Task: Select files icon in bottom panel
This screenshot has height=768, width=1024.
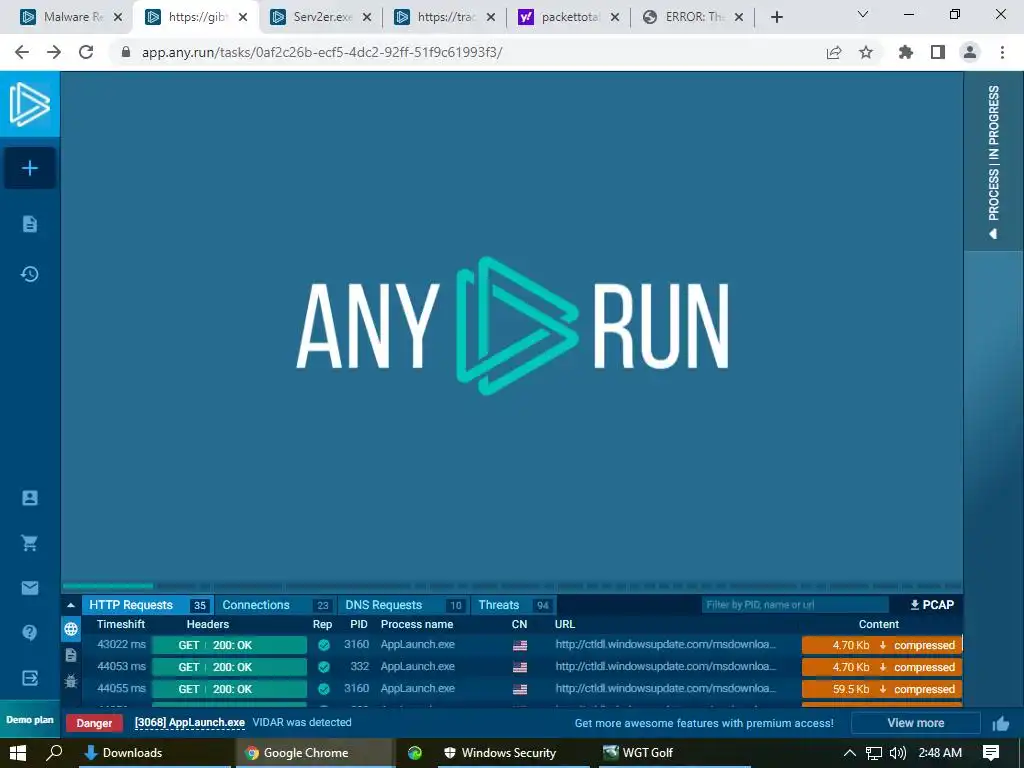Action: point(71,655)
